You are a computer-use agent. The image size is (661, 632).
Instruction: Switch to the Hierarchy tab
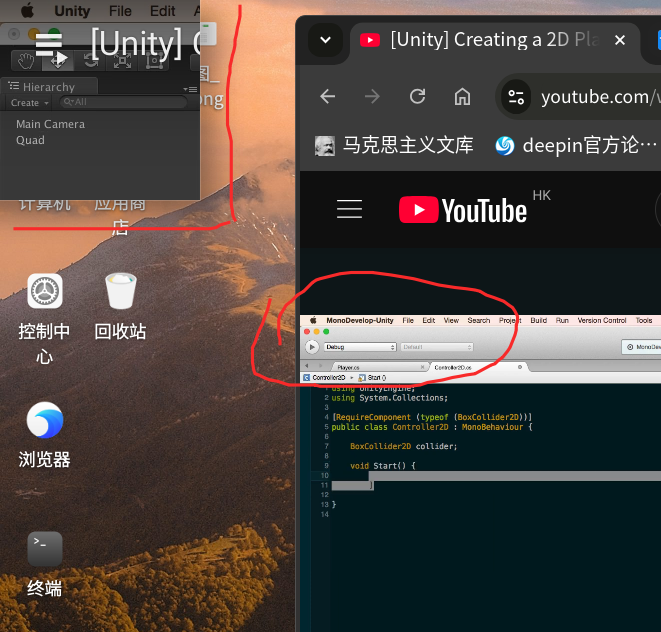tap(49, 87)
